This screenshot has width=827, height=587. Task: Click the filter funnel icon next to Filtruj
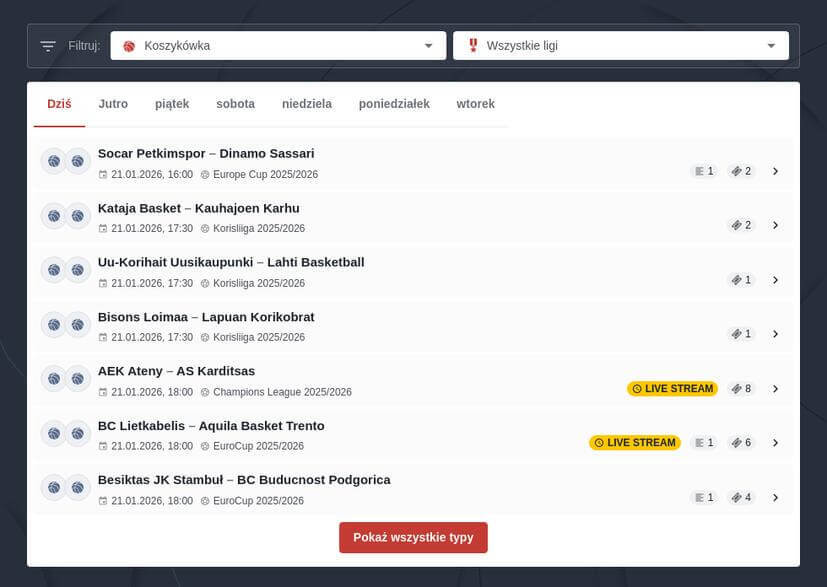pyautogui.click(x=46, y=44)
